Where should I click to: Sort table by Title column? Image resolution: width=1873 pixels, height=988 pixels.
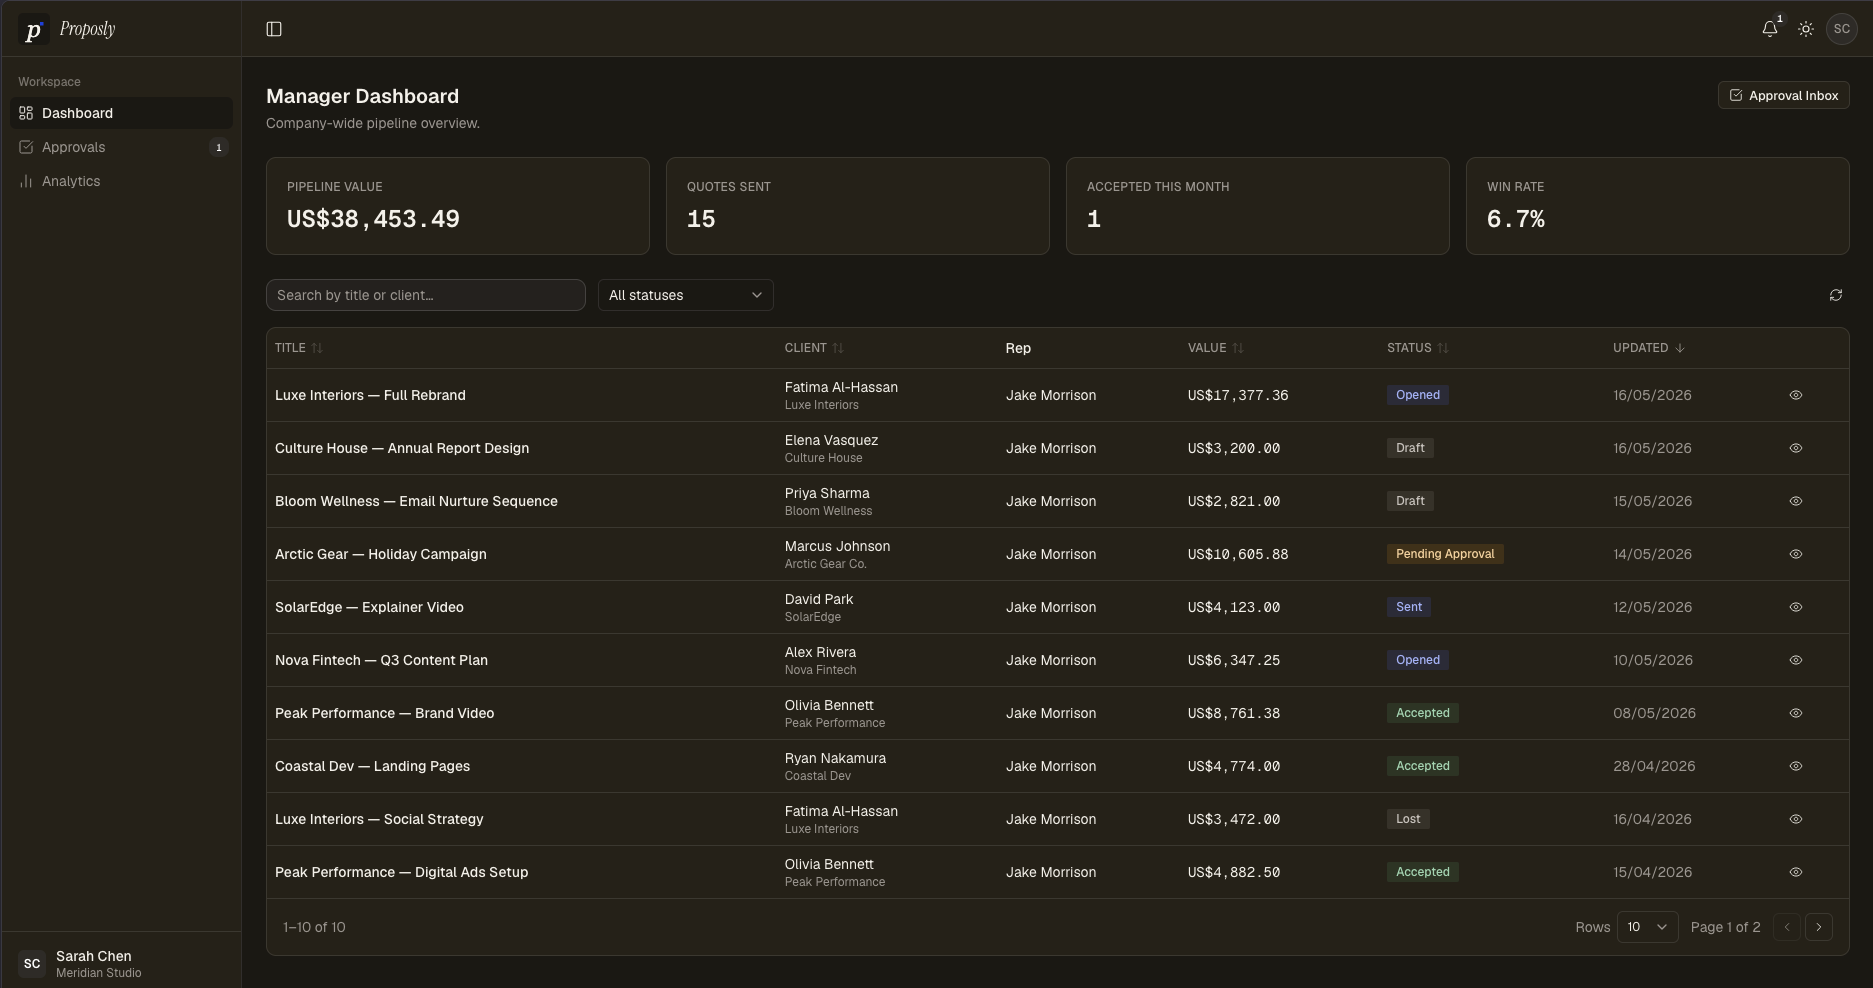tap(299, 348)
